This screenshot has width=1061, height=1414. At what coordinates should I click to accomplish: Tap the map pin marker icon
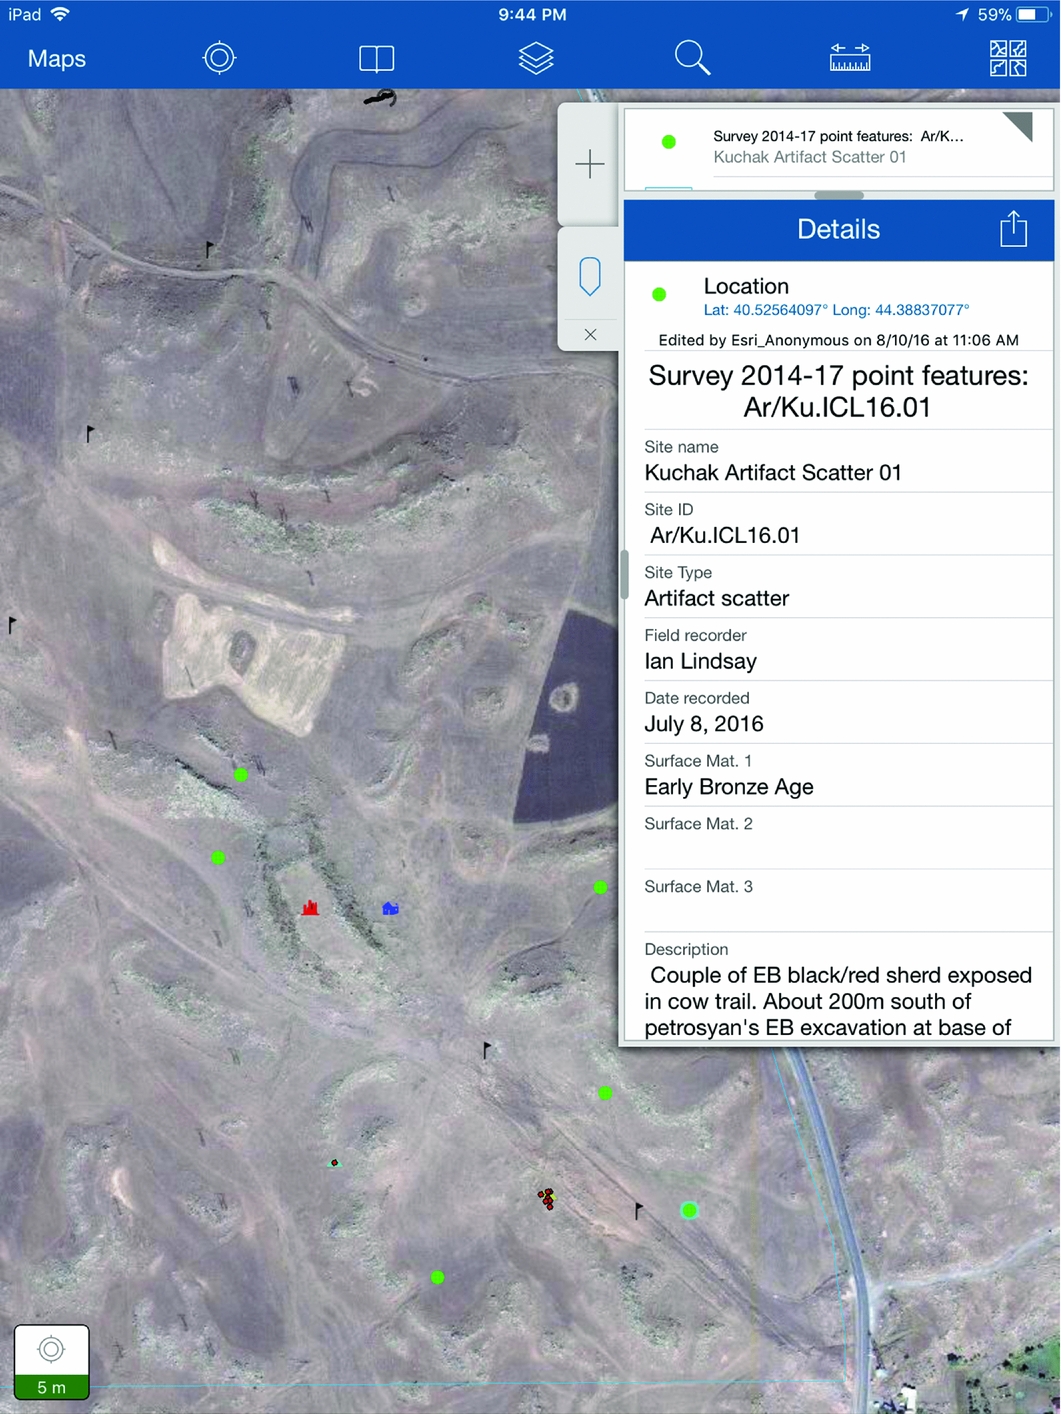pos(590,276)
